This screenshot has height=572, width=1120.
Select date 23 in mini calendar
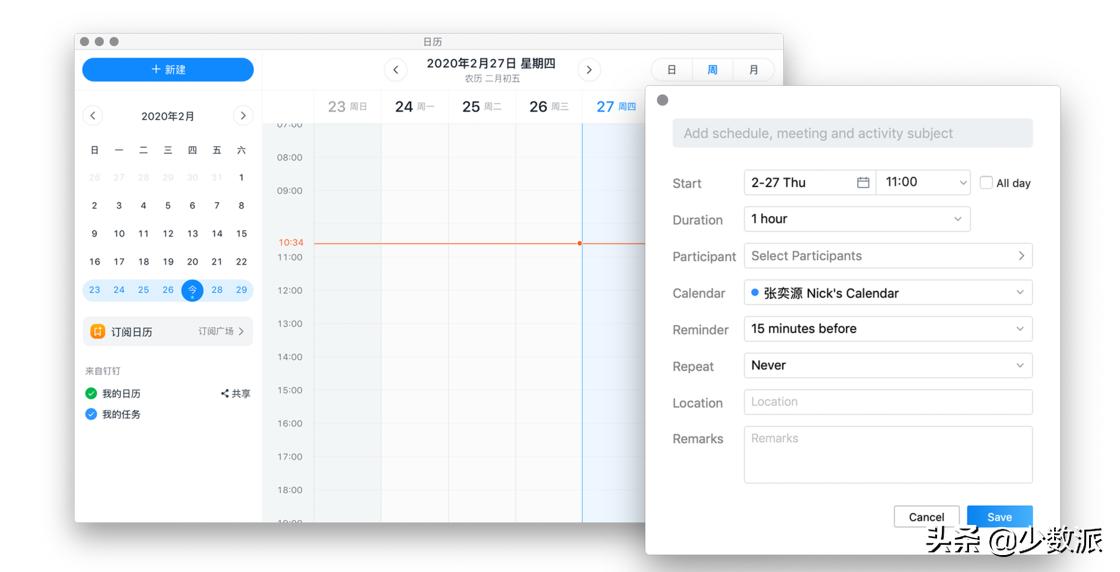[x=94, y=290]
